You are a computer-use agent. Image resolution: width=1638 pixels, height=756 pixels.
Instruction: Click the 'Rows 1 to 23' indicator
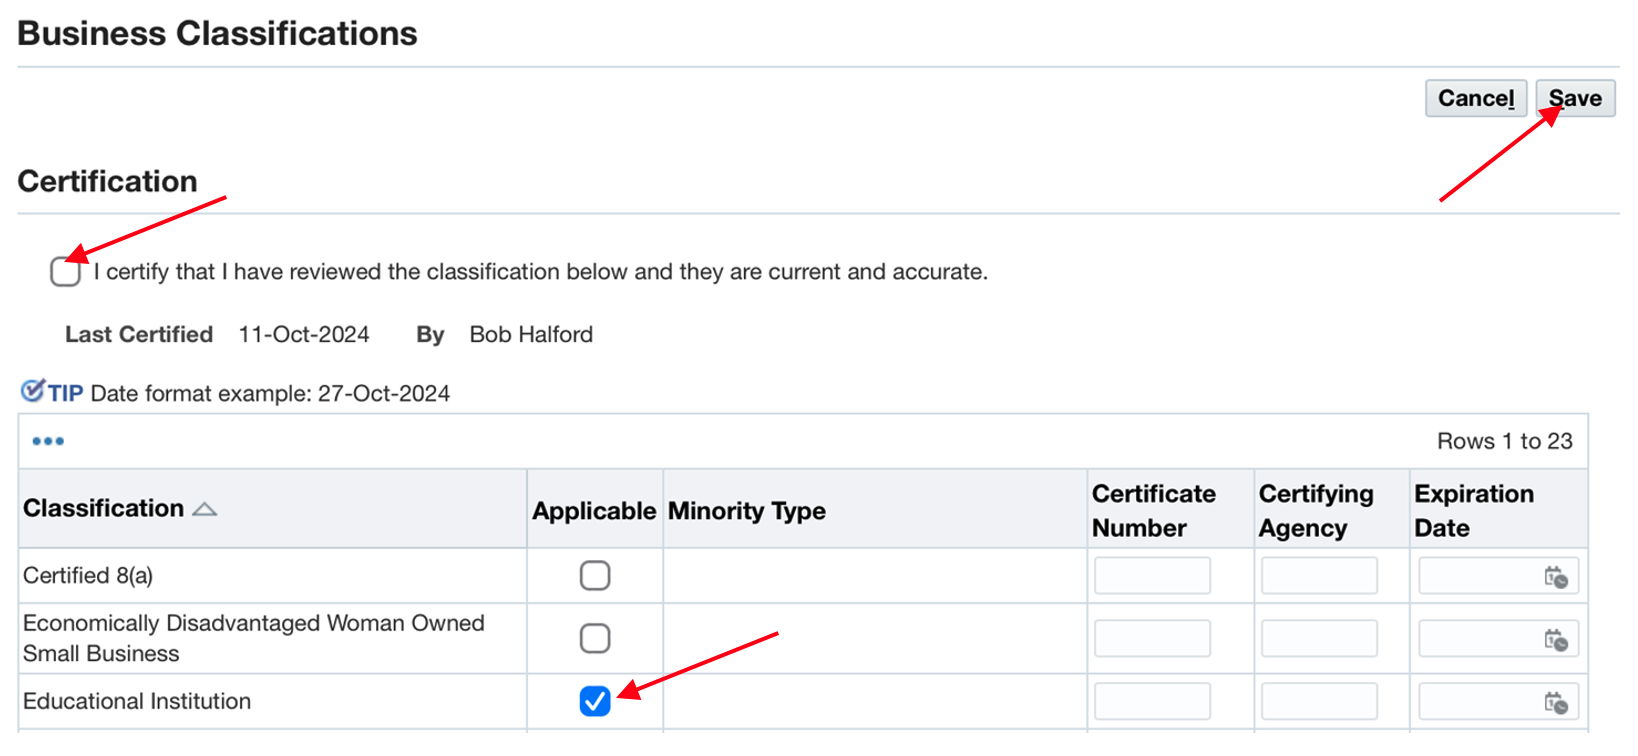coord(1505,441)
